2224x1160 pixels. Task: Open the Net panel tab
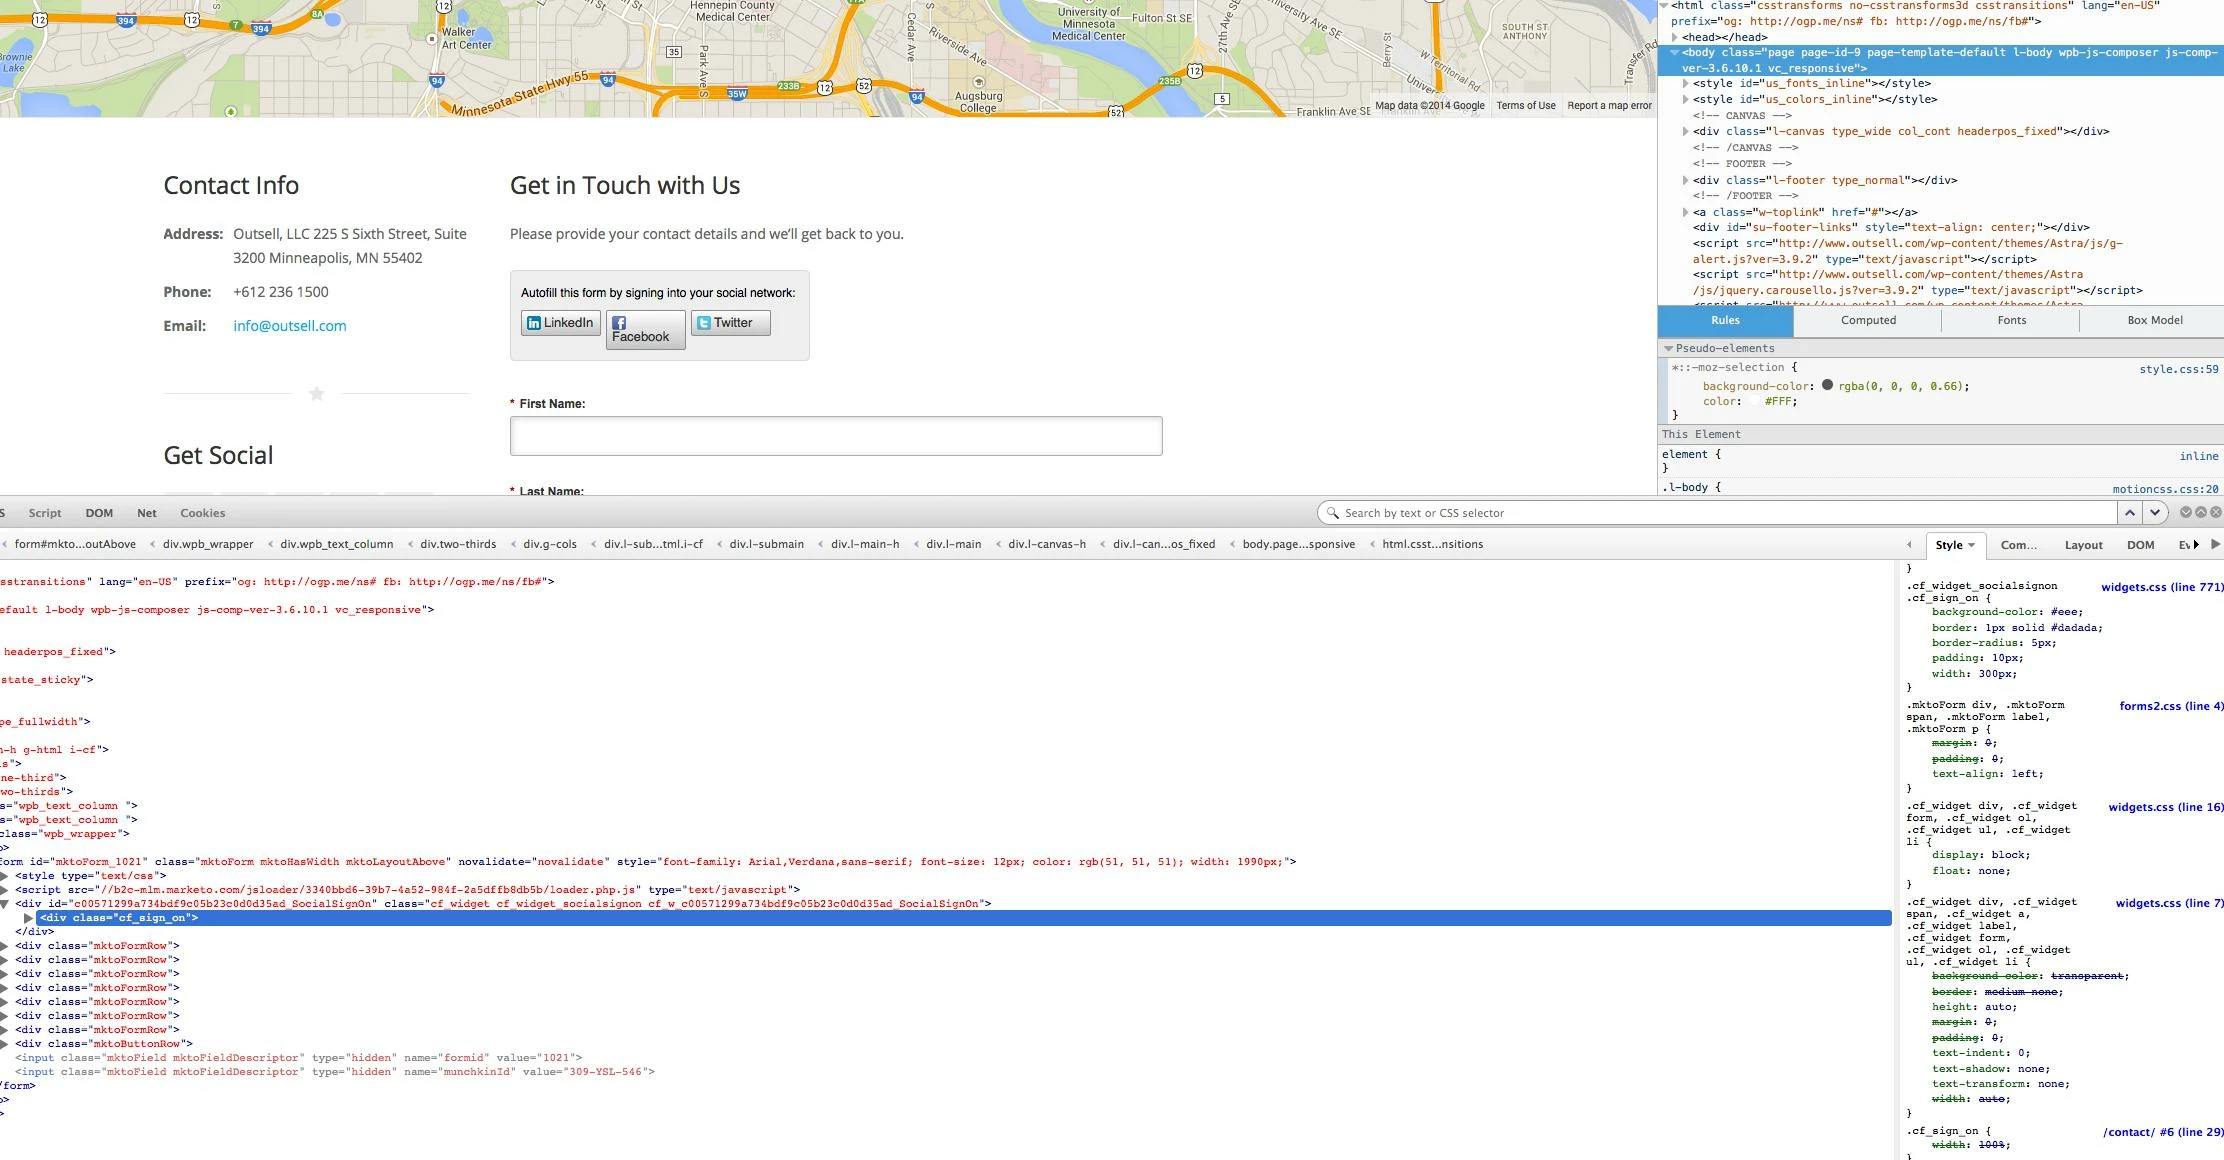tap(147, 513)
